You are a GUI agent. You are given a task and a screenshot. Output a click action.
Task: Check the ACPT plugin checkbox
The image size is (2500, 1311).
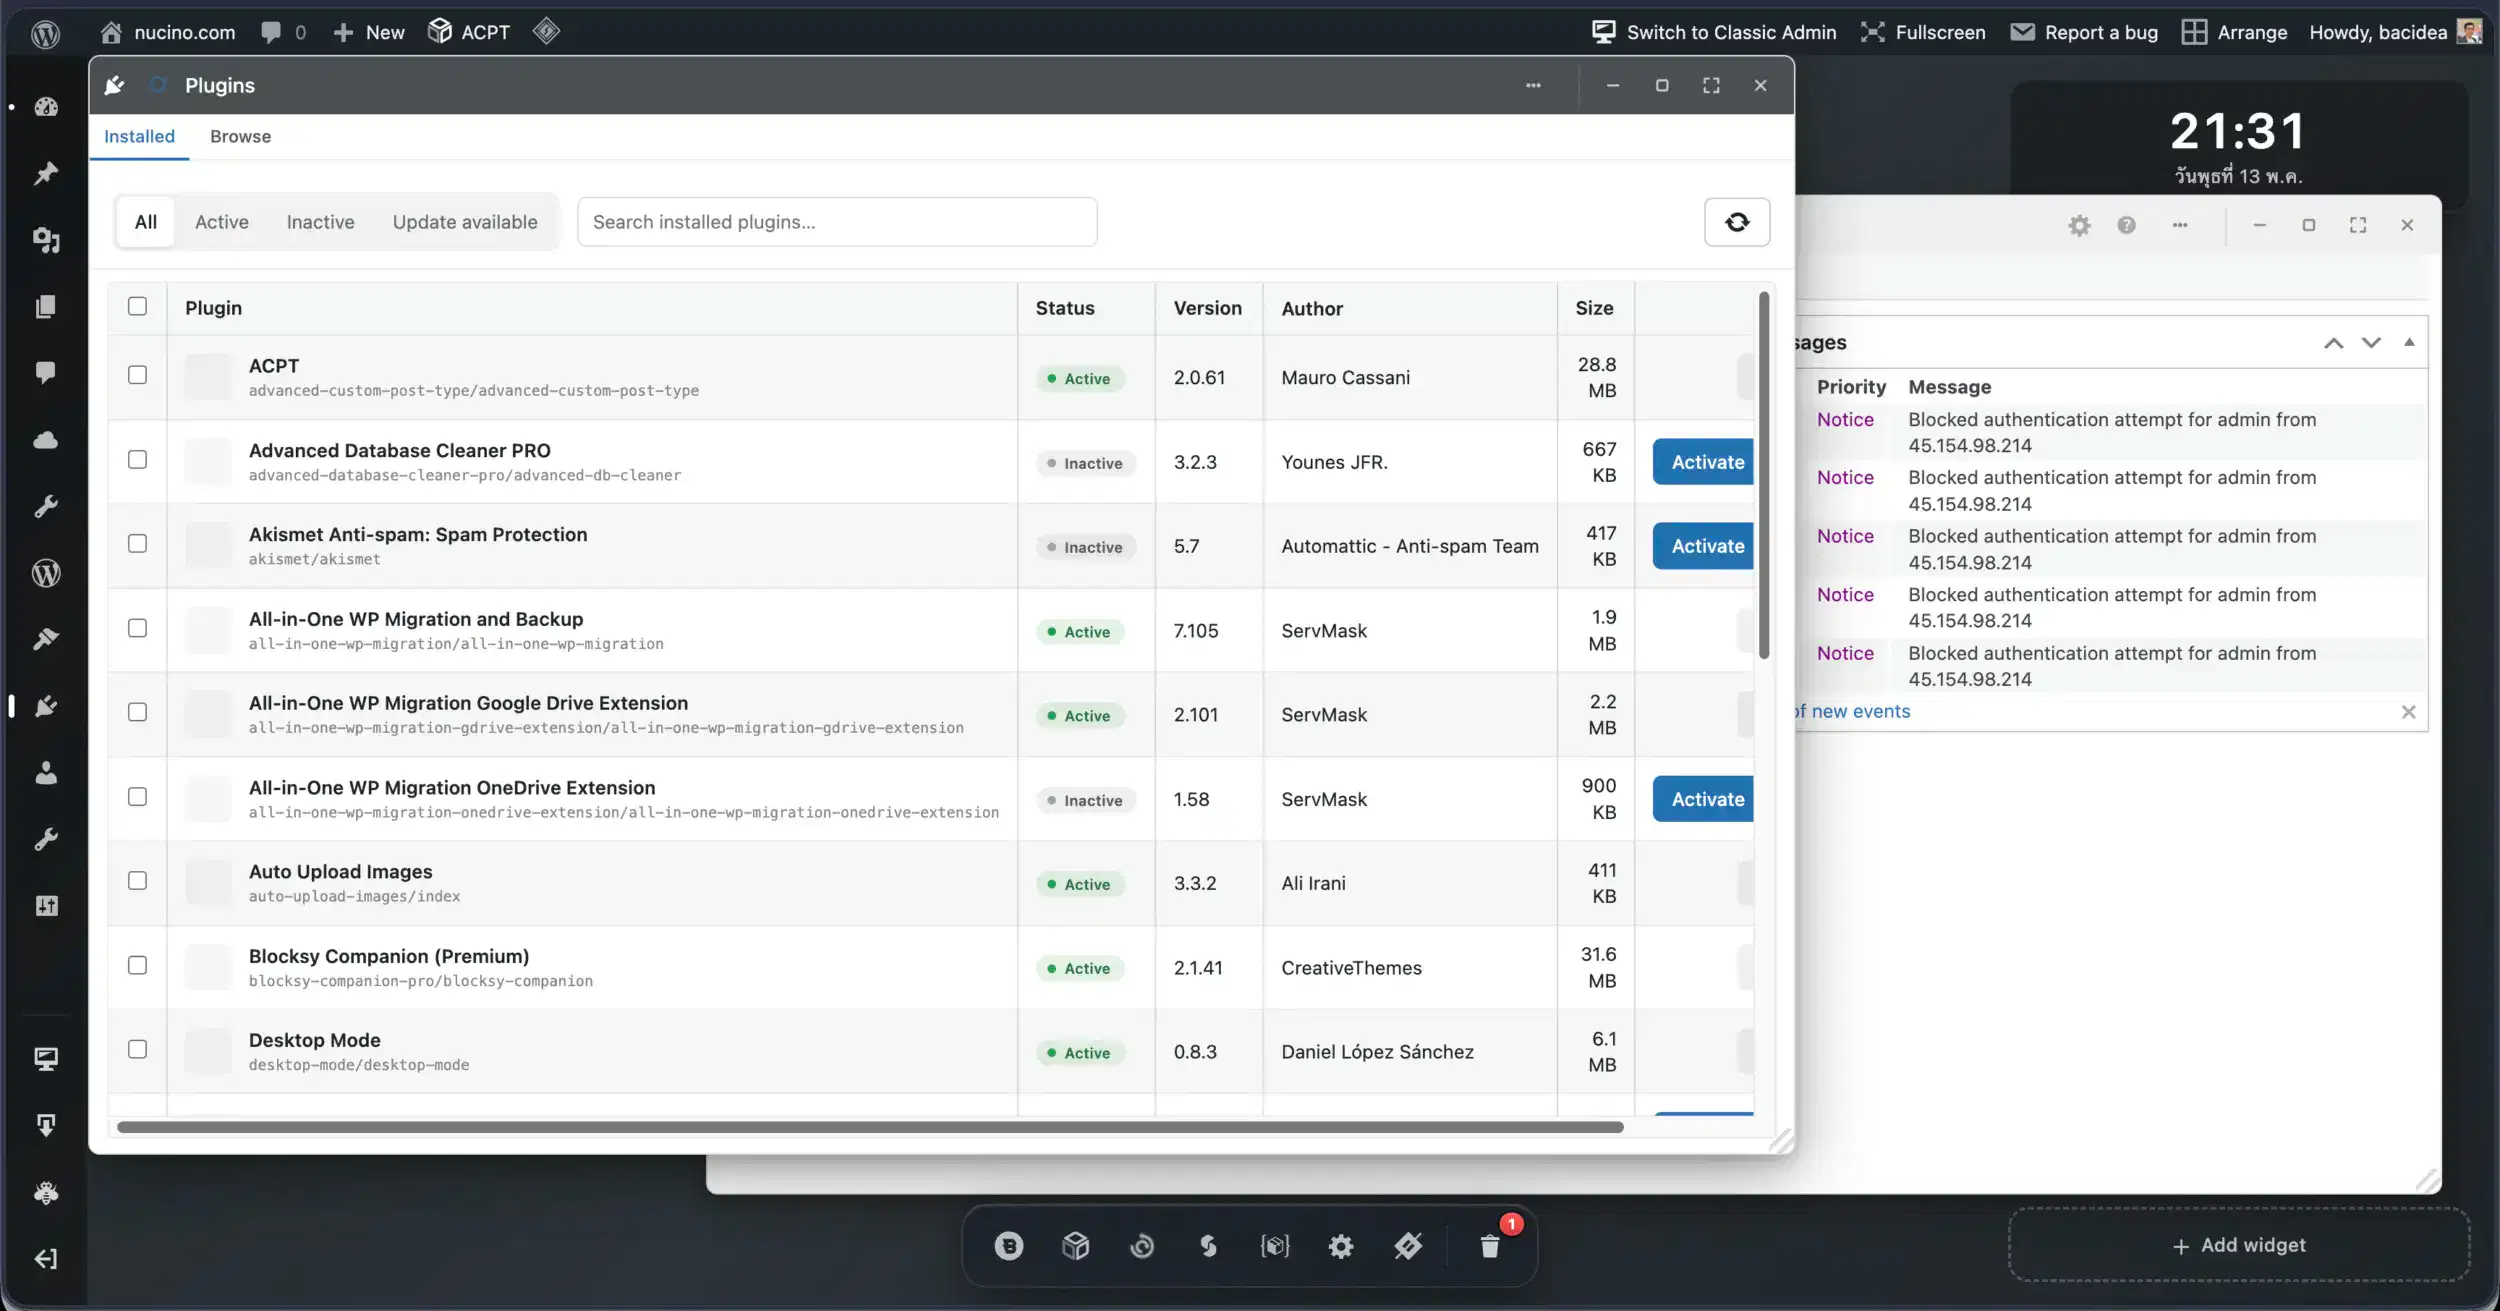tap(137, 374)
